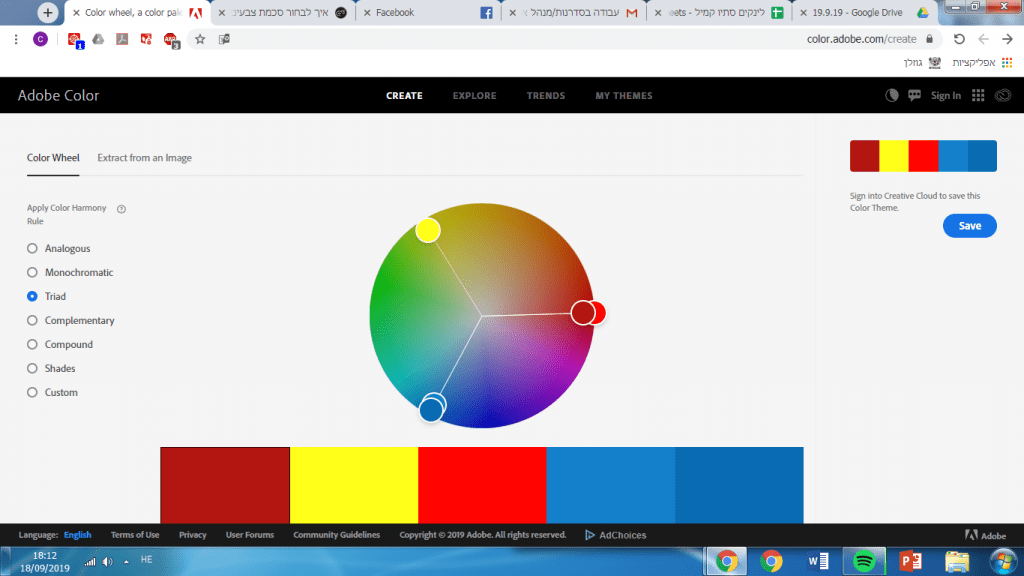Click Sign In in the header
The width and height of the screenshot is (1024, 576).
946,95
